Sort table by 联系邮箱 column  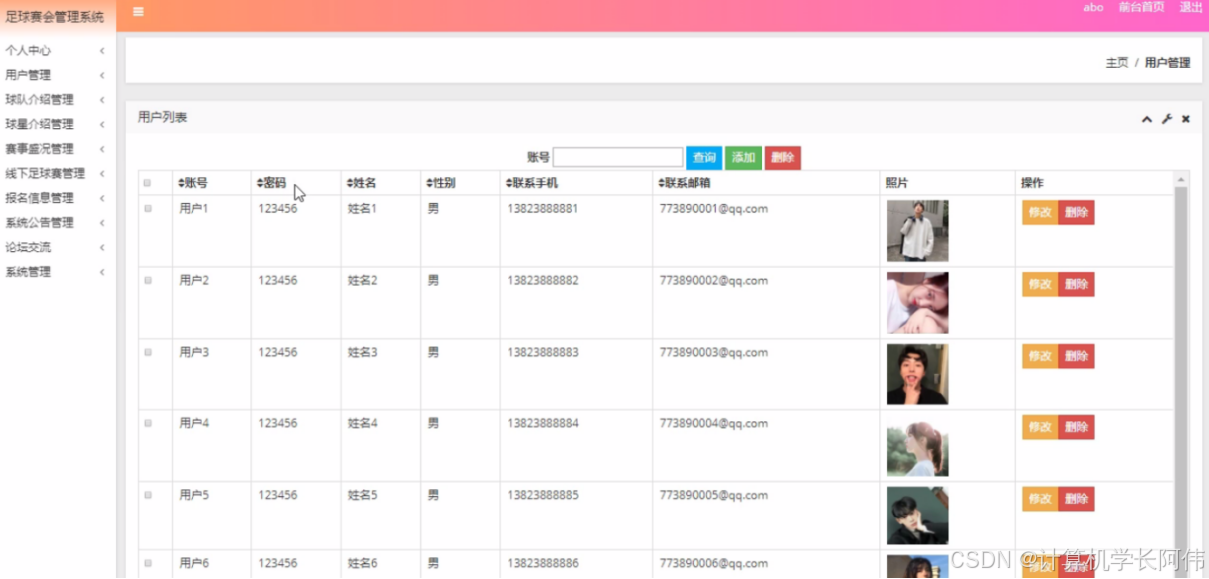[685, 183]
